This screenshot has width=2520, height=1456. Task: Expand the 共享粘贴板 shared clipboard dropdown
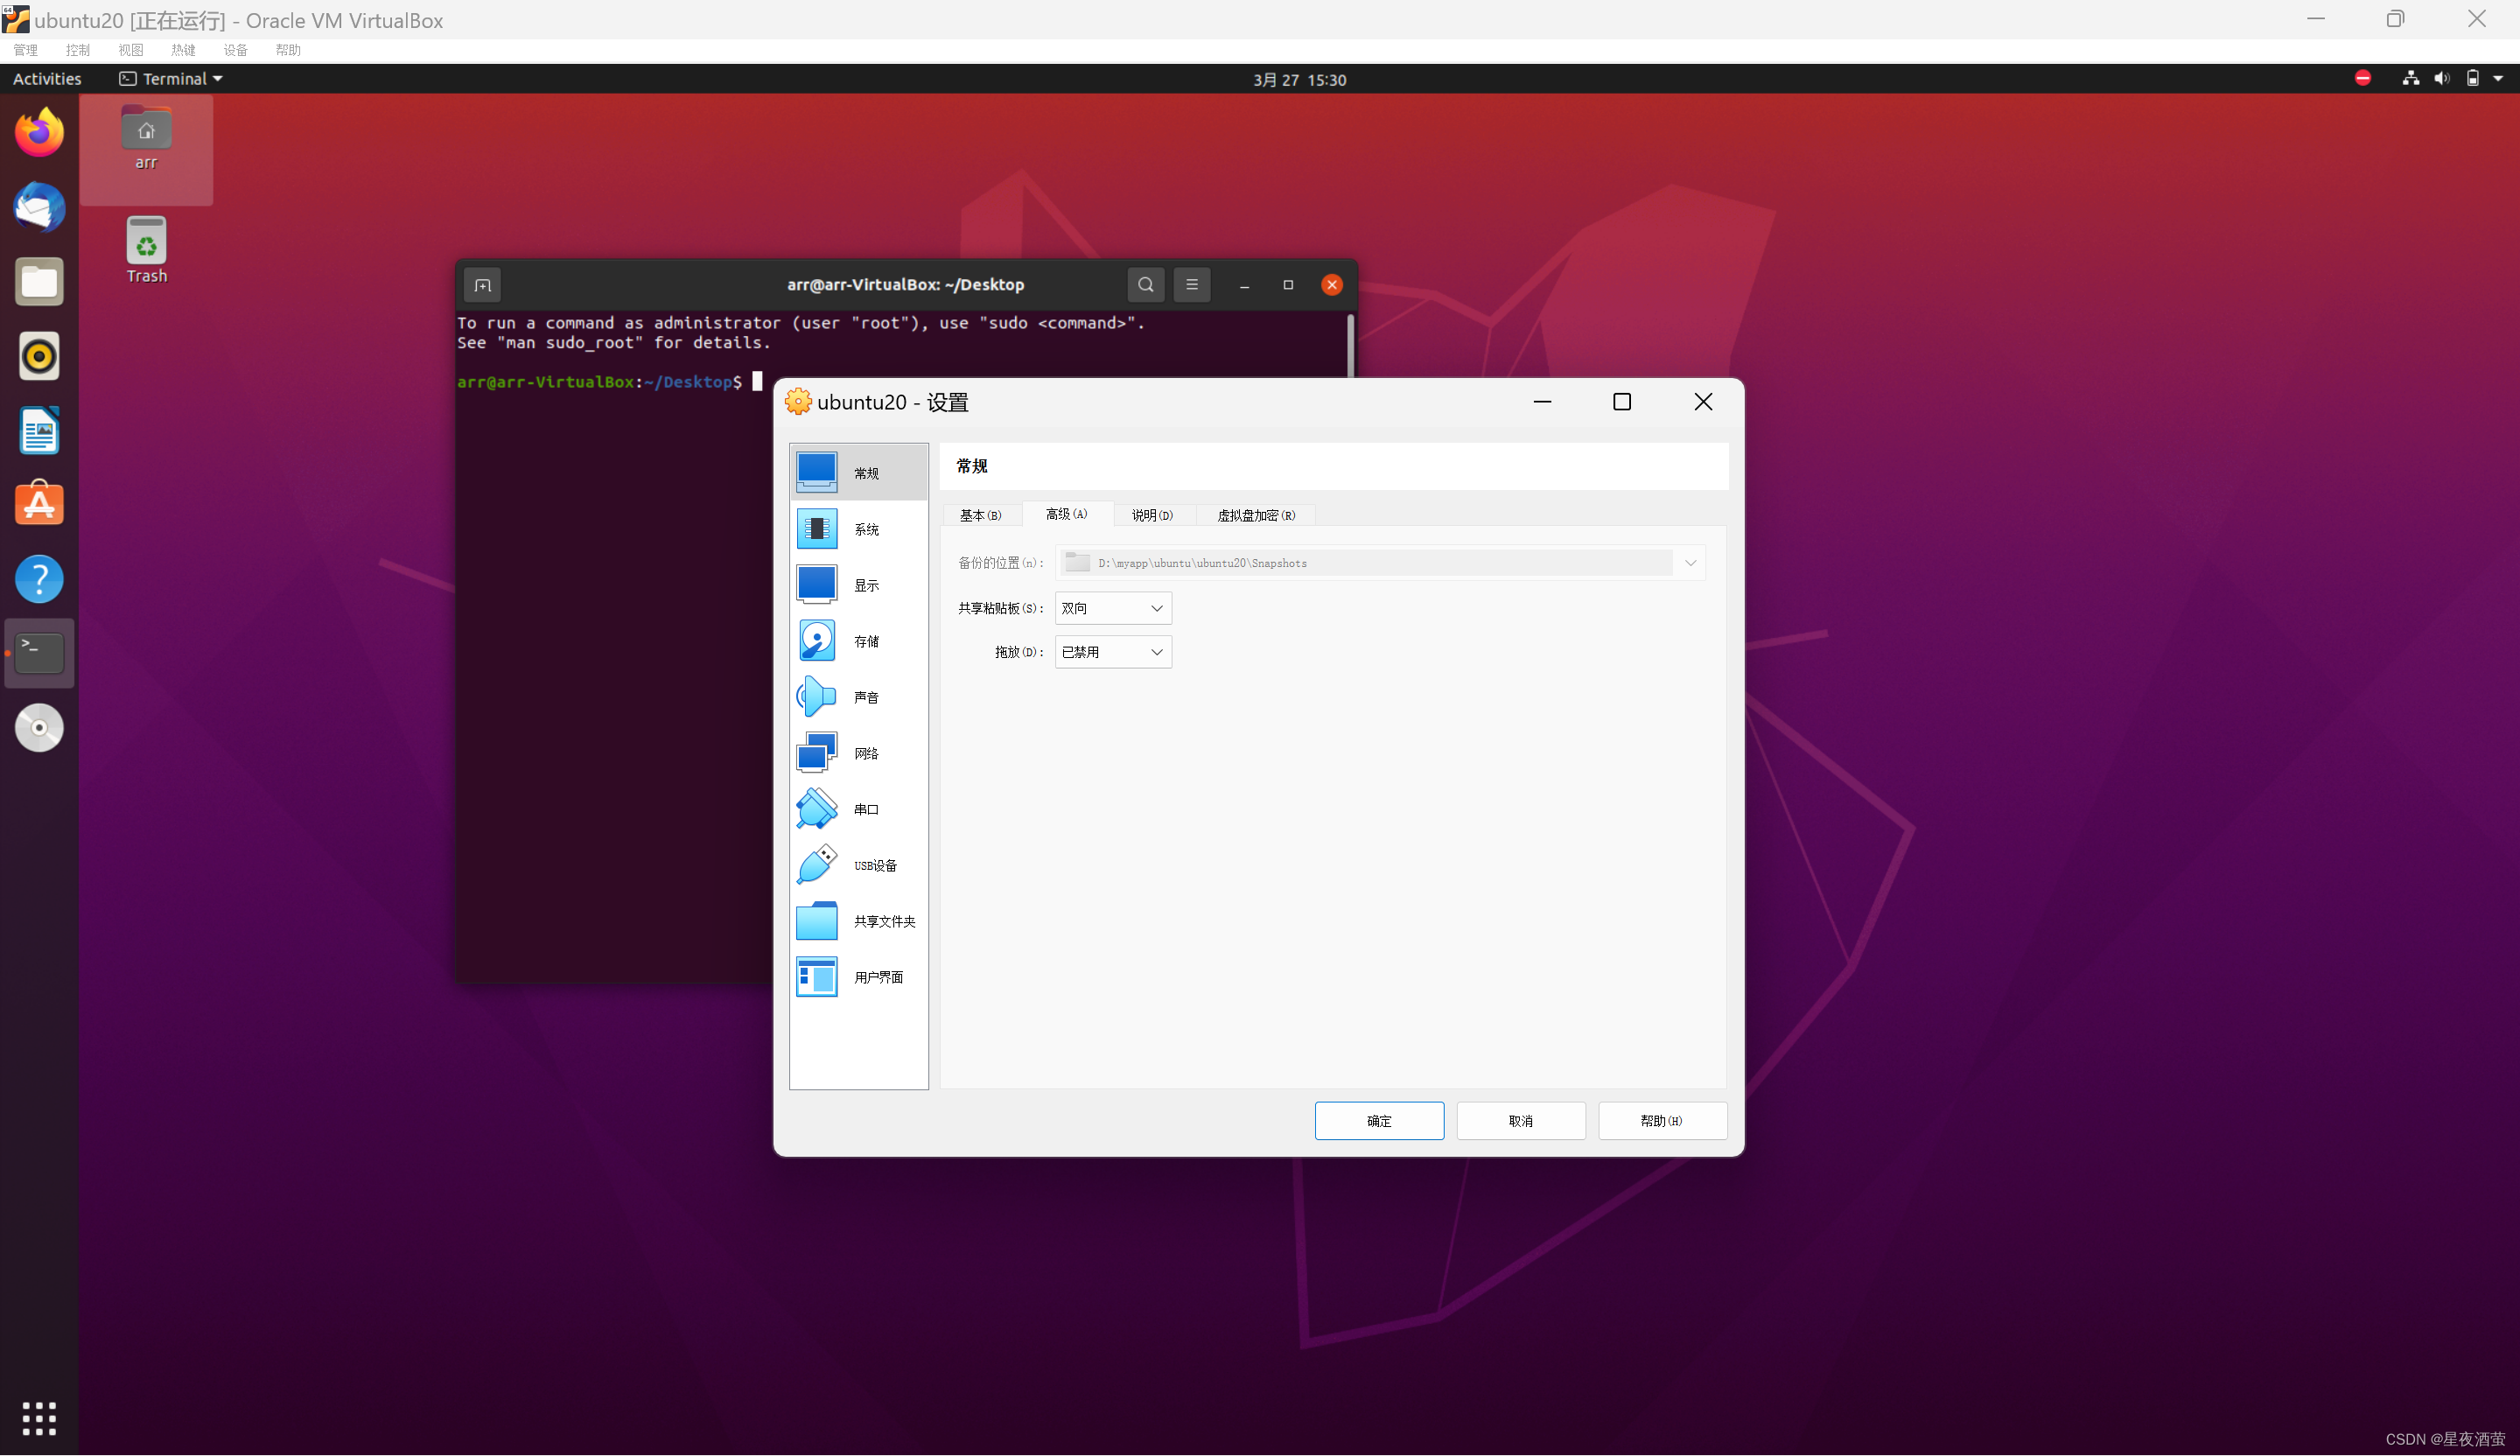tap(1112, 608)
